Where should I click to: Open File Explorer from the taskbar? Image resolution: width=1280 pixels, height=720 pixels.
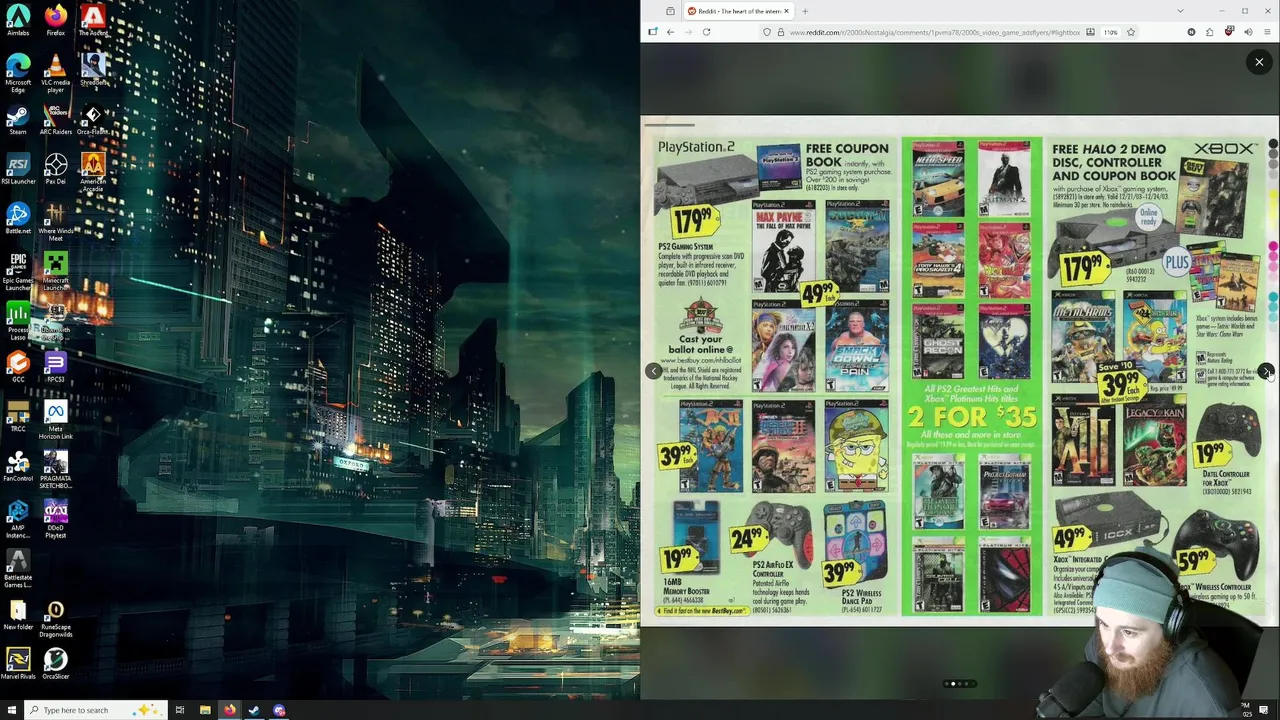[x=205, y=710]
